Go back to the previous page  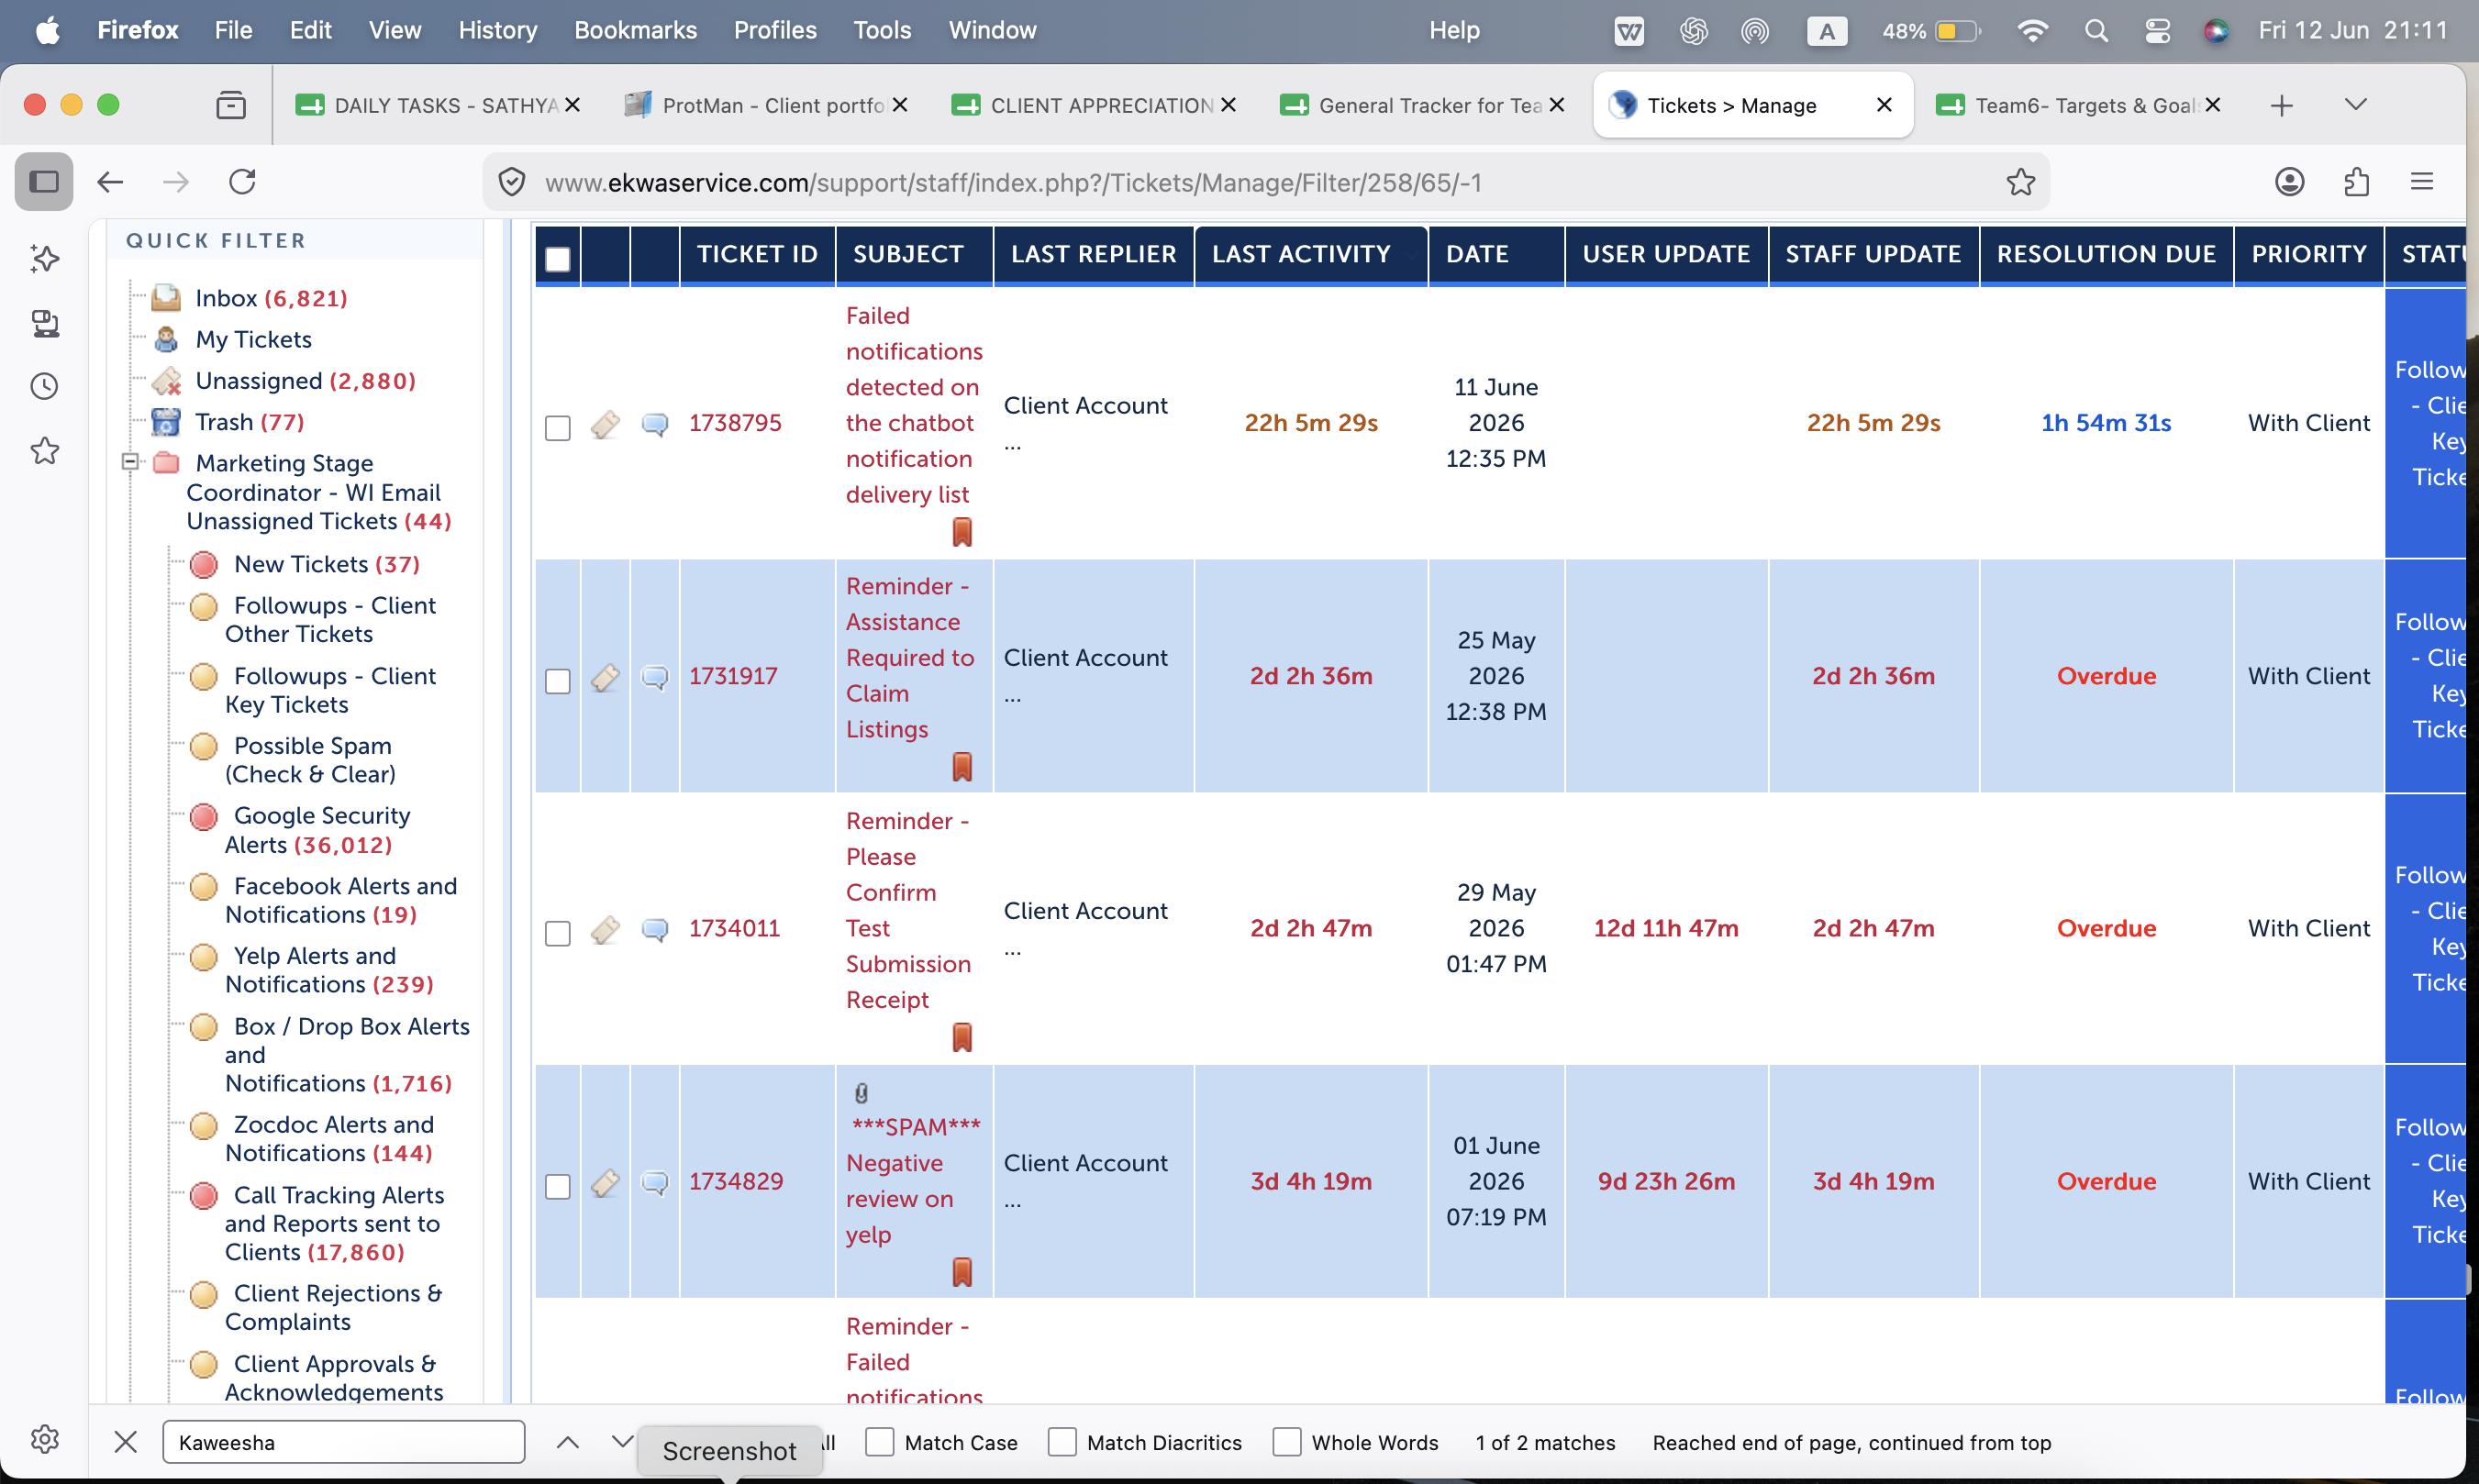click(110, 182)
